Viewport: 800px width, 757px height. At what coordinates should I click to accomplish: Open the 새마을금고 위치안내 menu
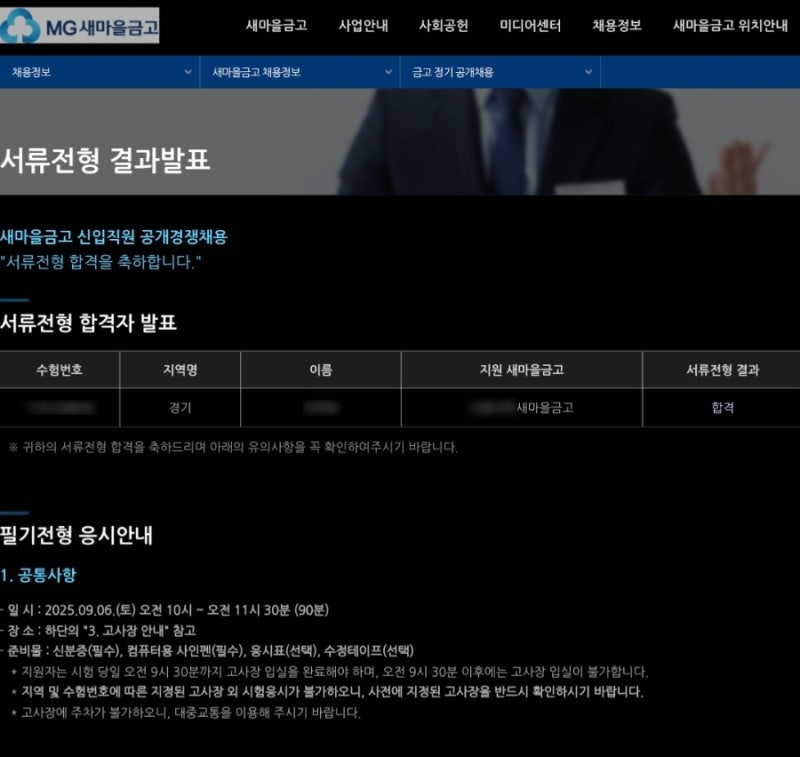[730, 26]
